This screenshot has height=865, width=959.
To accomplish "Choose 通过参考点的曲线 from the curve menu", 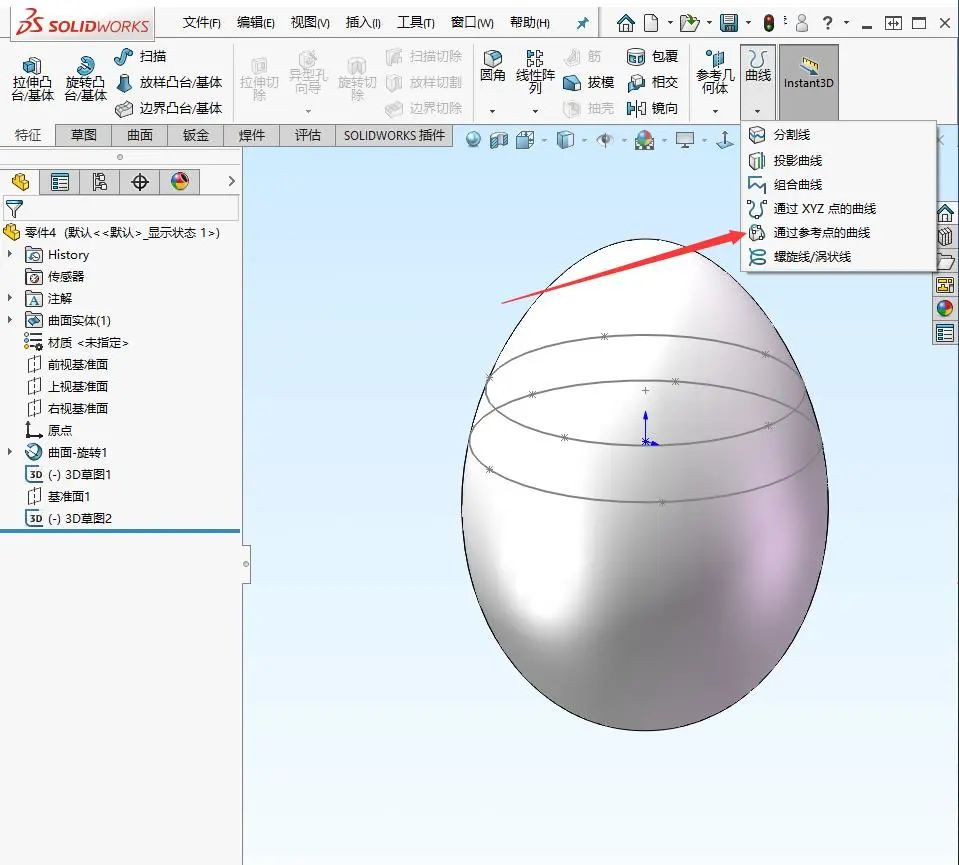I will pos(820,233).
